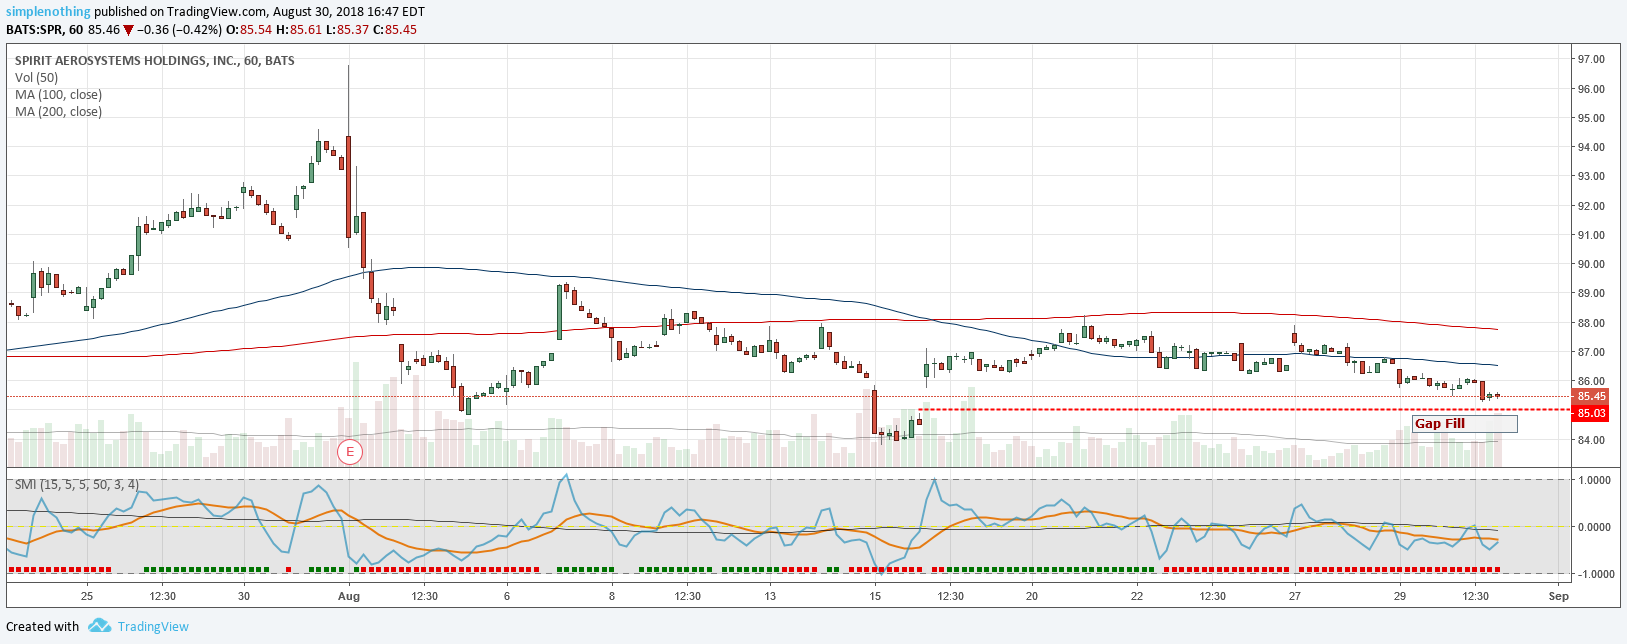Image resolution: width=1627 pixels, height=644 pixels.
Task: Click the O:85.54 open value
Action: 249,30
